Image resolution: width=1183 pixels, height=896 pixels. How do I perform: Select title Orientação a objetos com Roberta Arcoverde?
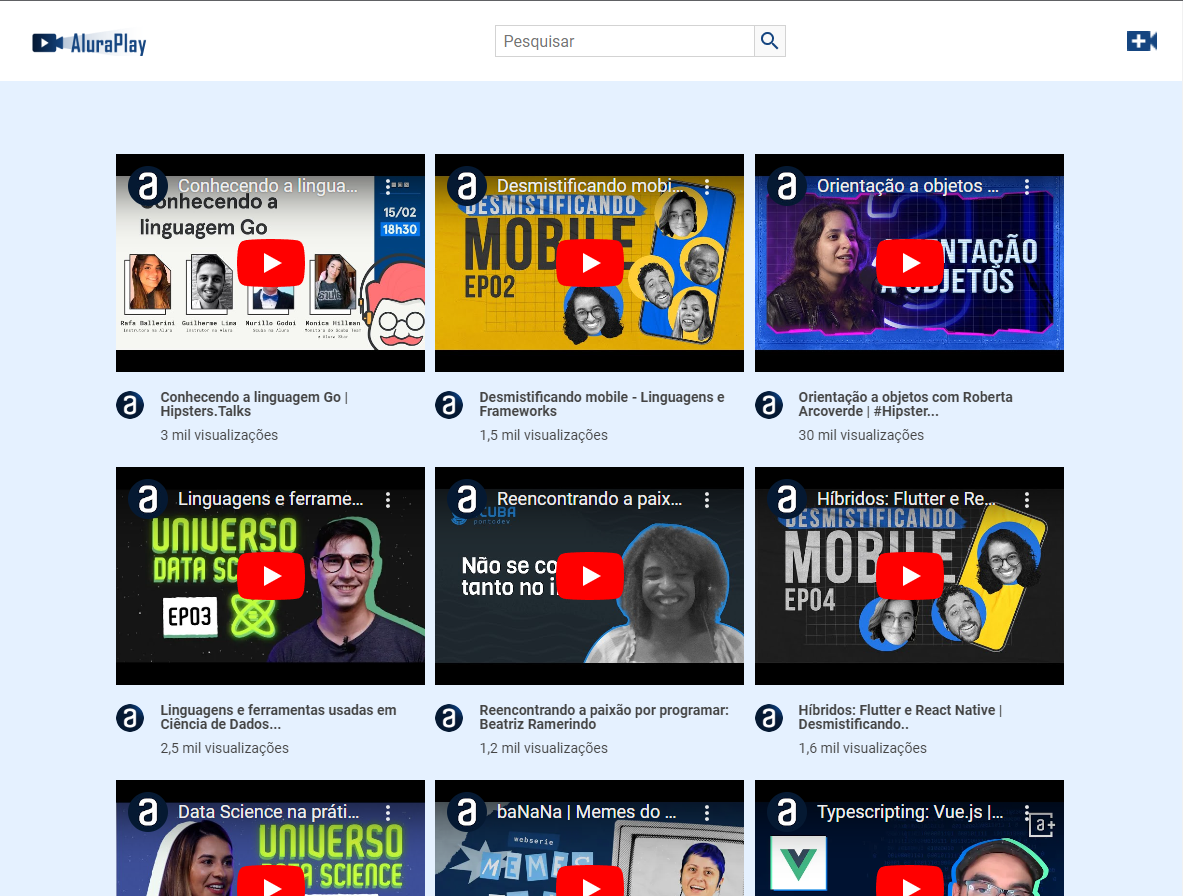(905, 404)
